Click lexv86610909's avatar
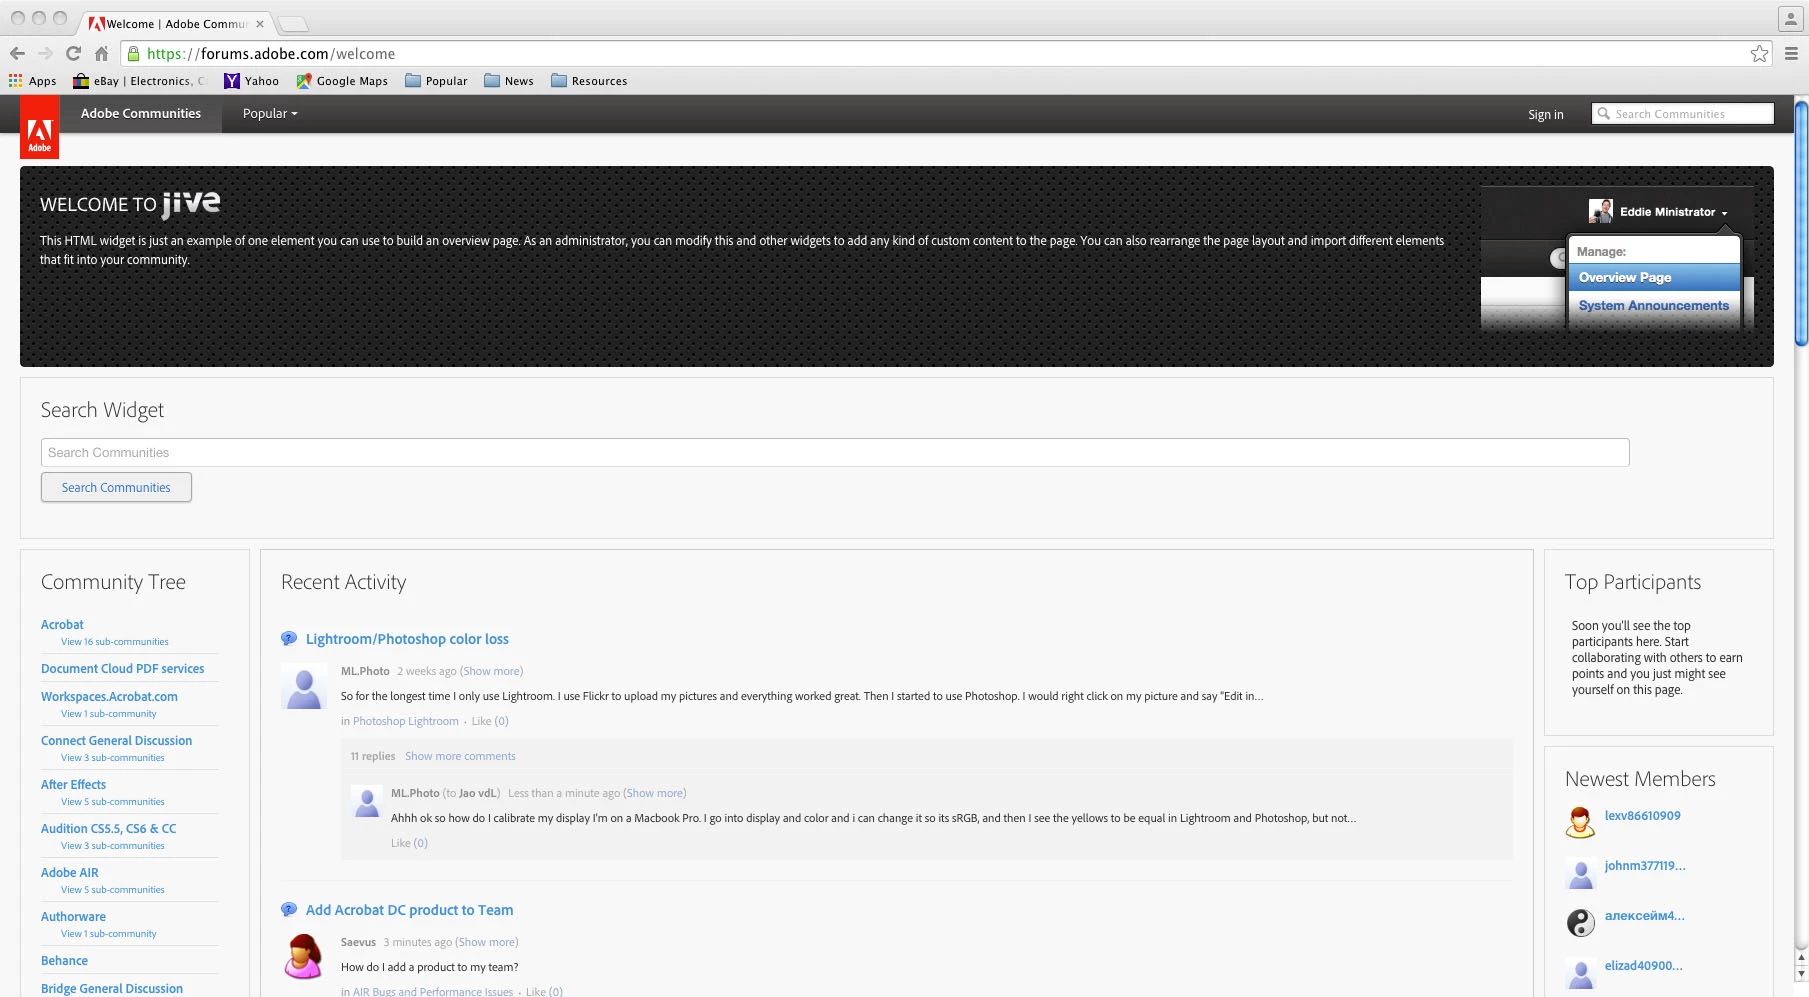Viewport: 1809px width, 997px height. point(1580,822)
